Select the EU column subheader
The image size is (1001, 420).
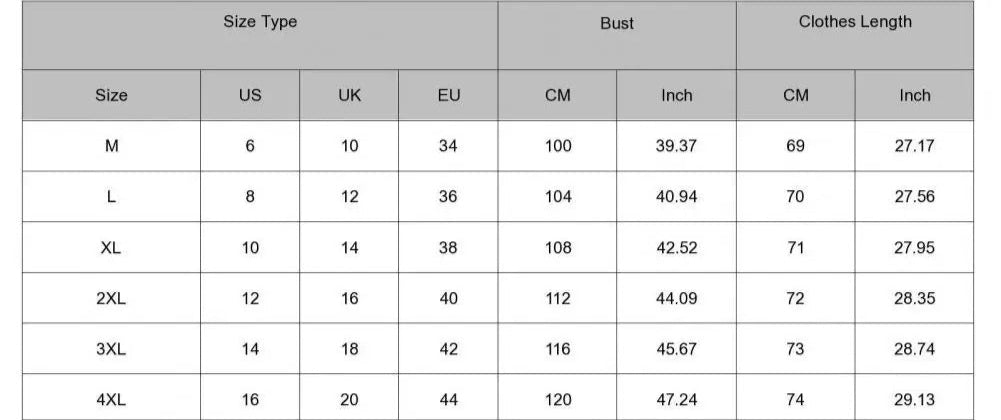coord(448,95)
